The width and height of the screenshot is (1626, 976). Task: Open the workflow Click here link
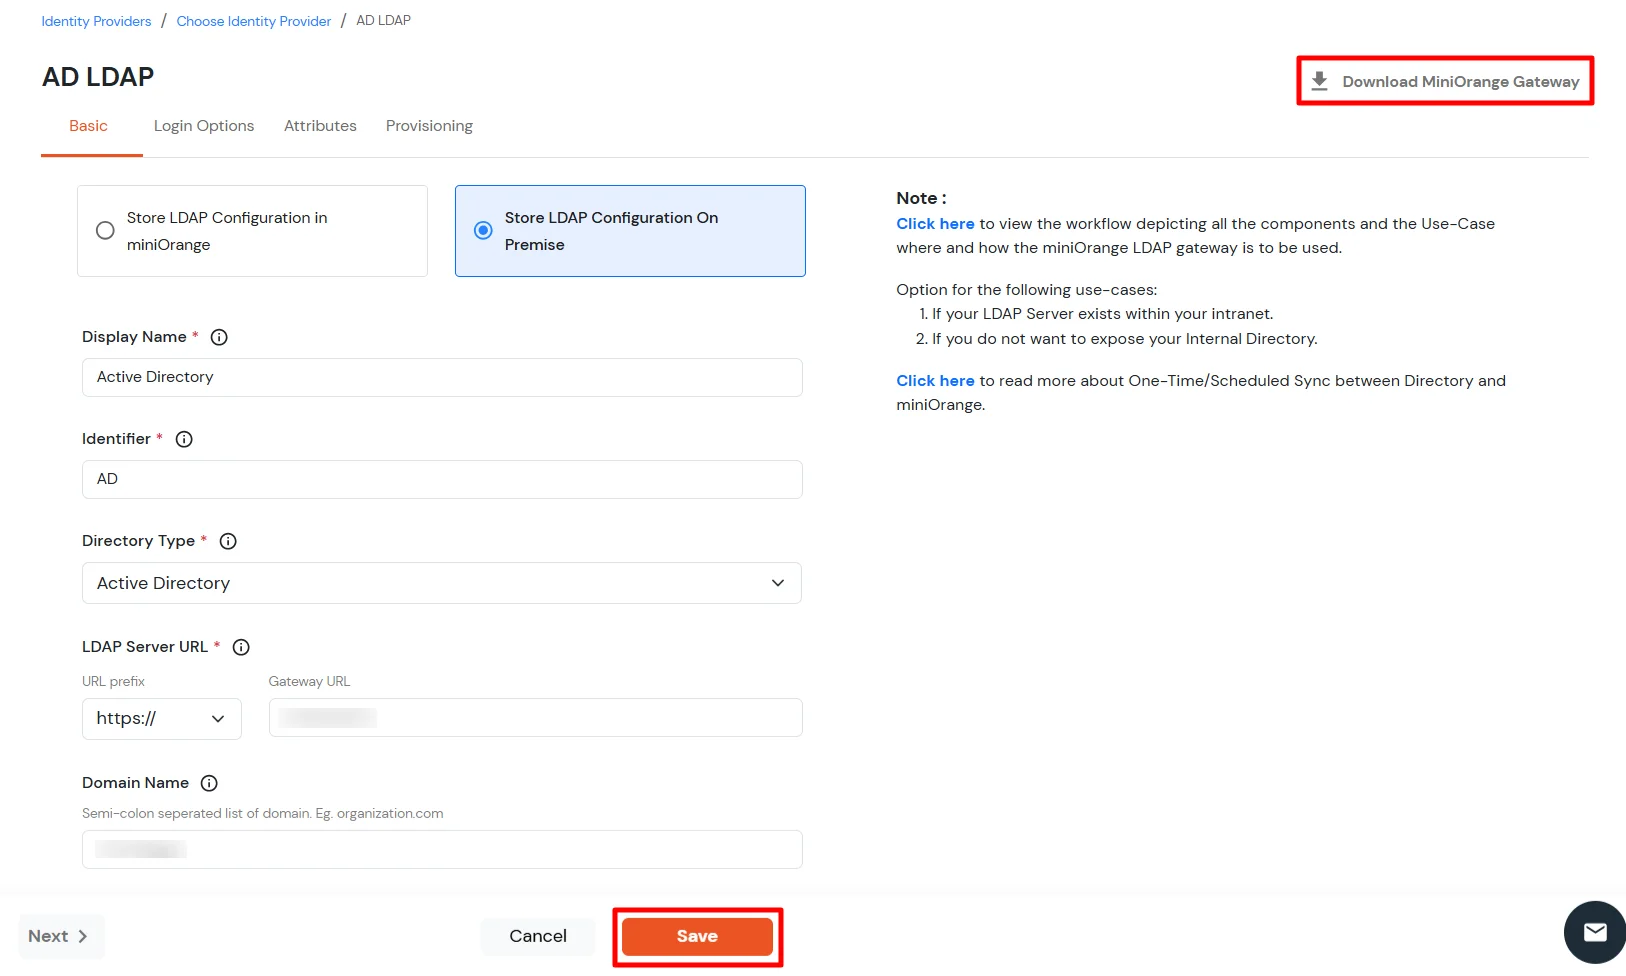pyautogui.click(x=934, y=223)
